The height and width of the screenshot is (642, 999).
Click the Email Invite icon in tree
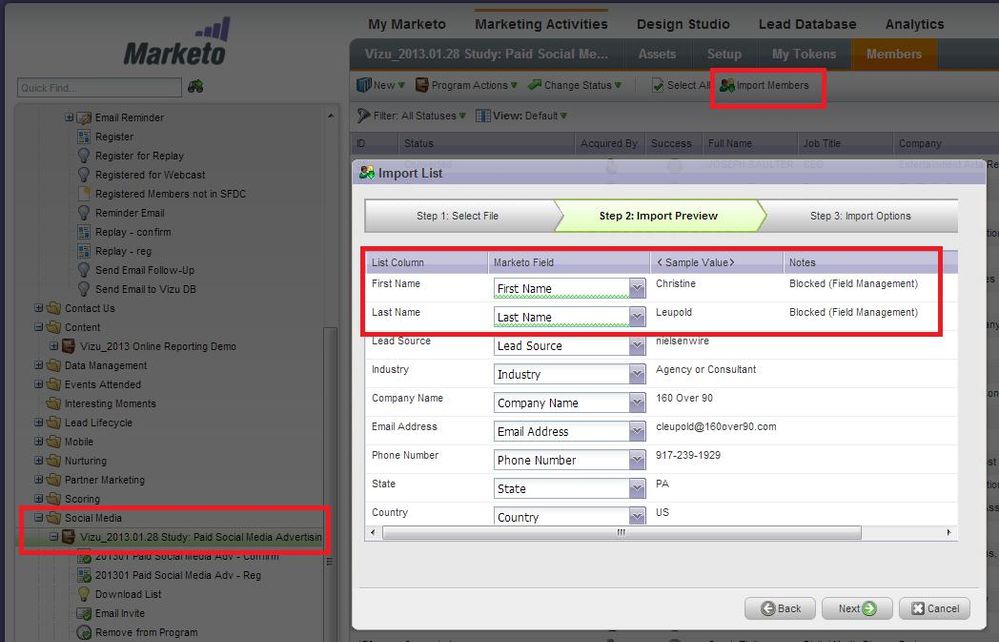pos(84,613)
